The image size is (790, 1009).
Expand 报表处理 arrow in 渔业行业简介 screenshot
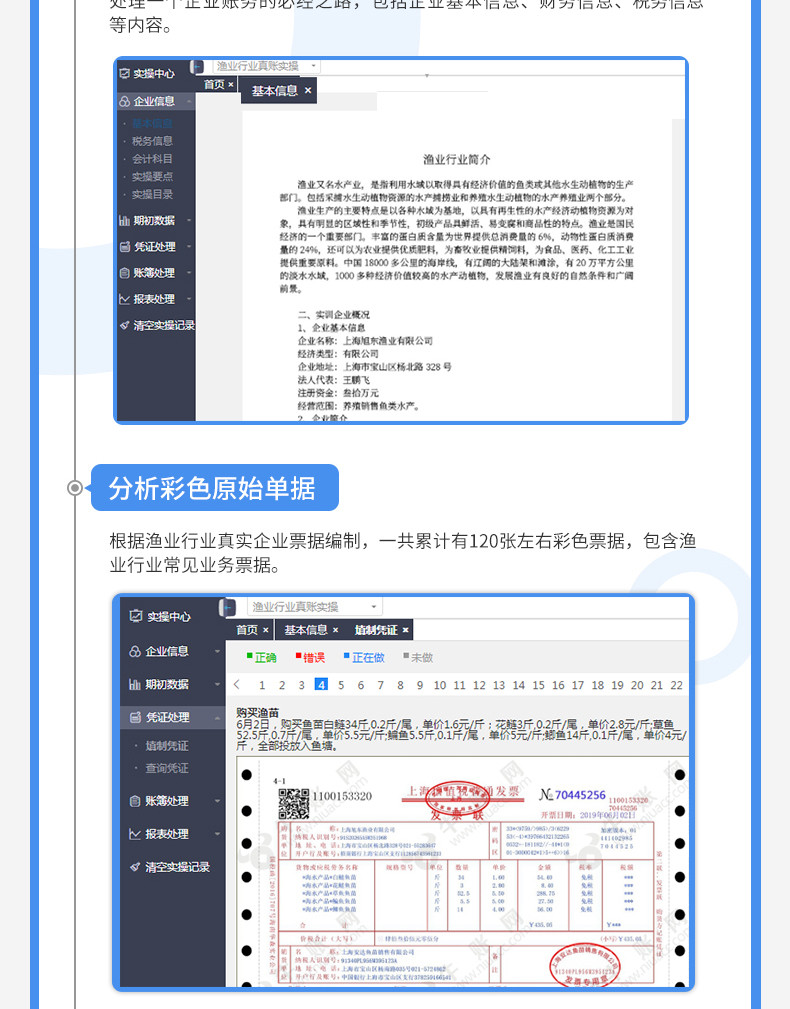tap(189, 299)
